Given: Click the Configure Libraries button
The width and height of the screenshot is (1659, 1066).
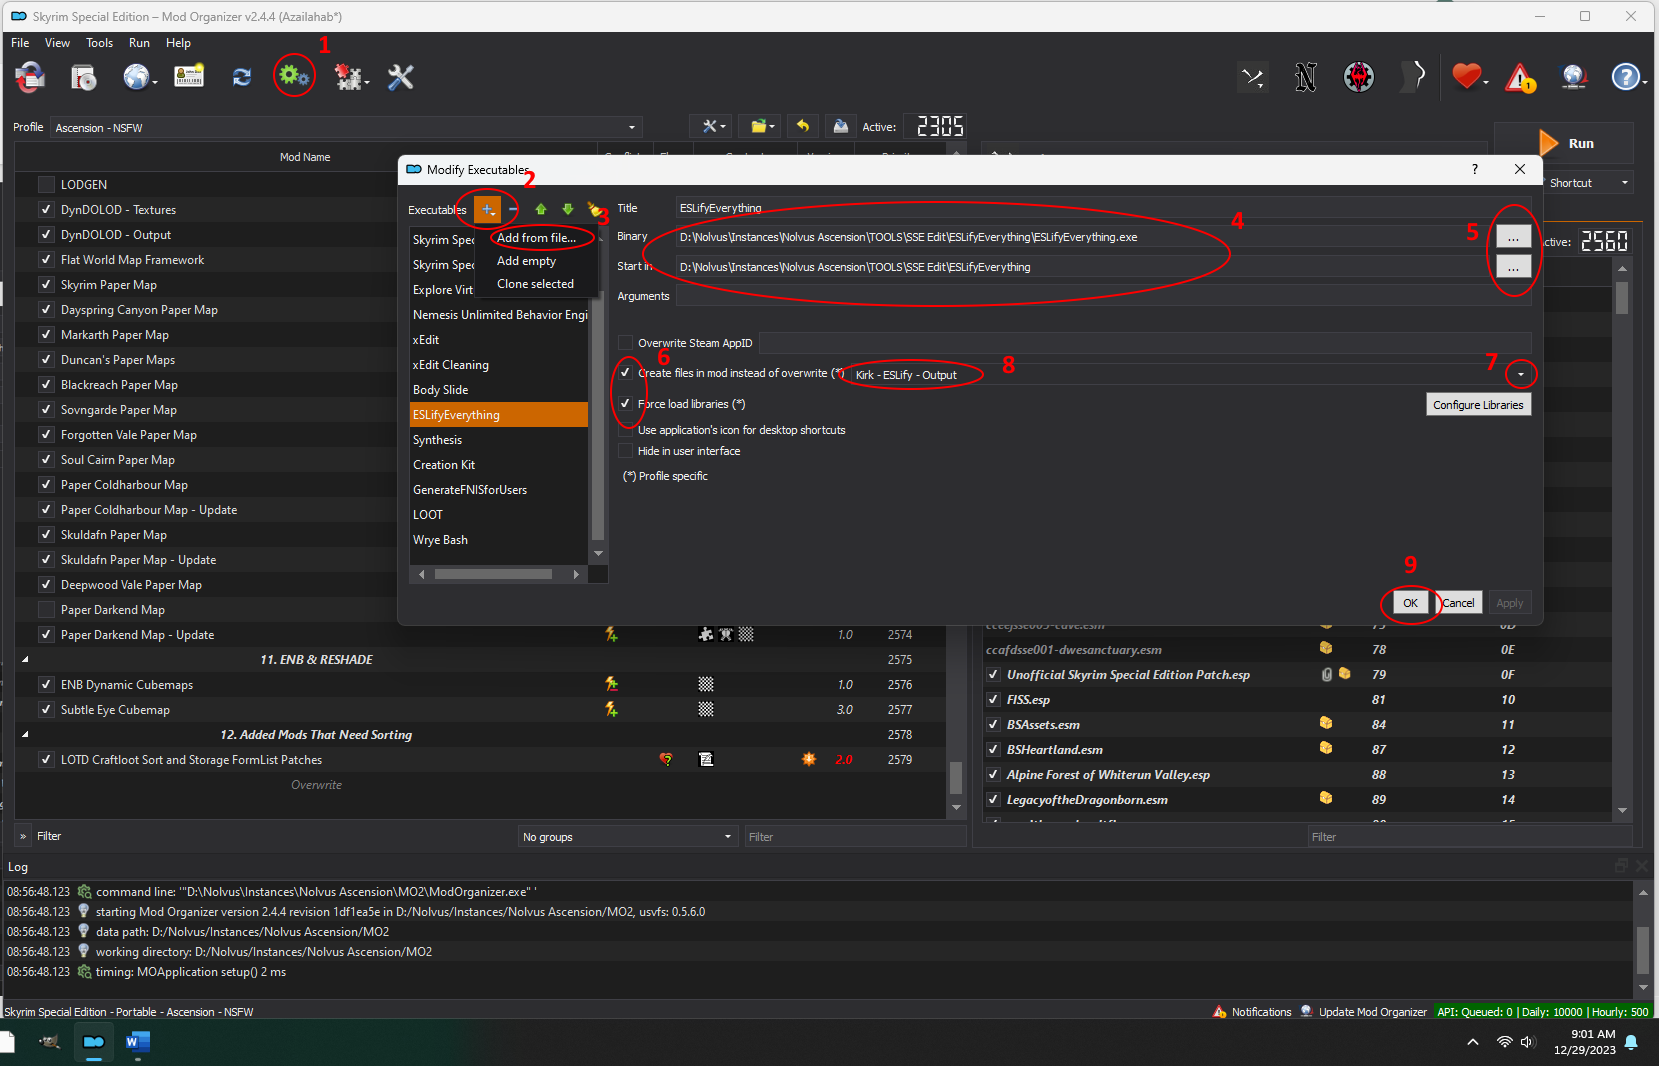Looking at the screenshot, I should (1478, 405).
